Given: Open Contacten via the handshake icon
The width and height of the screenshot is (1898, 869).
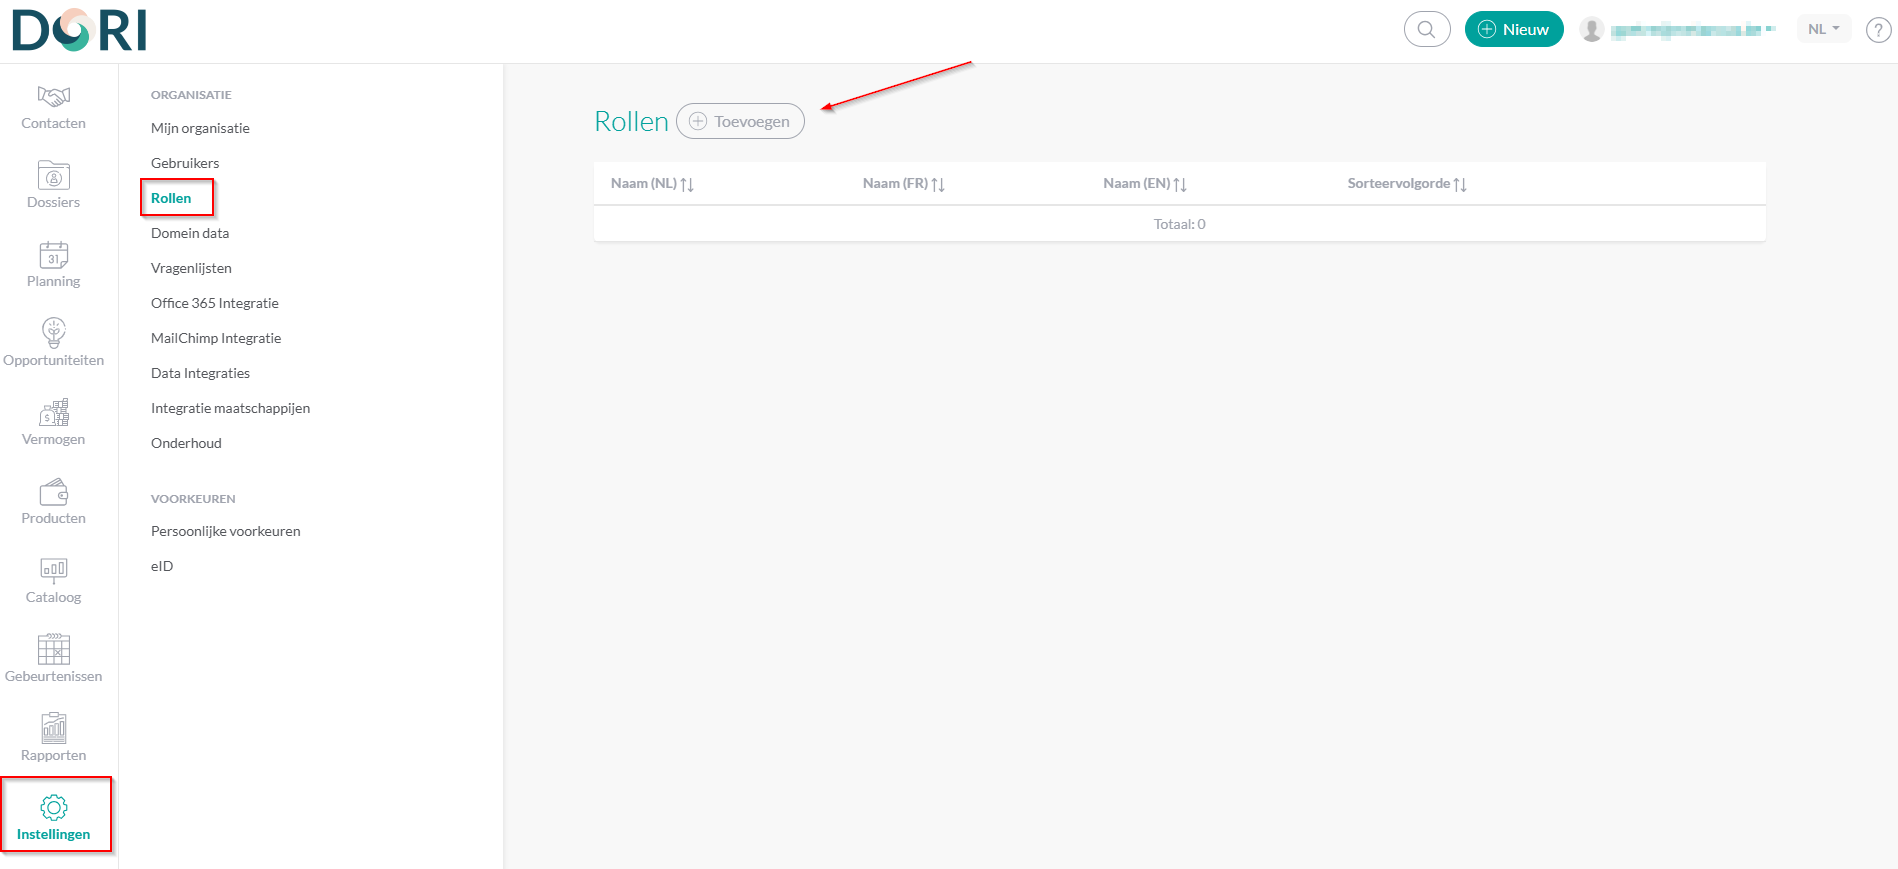Looking at the screenshot, I should (54, 97).
